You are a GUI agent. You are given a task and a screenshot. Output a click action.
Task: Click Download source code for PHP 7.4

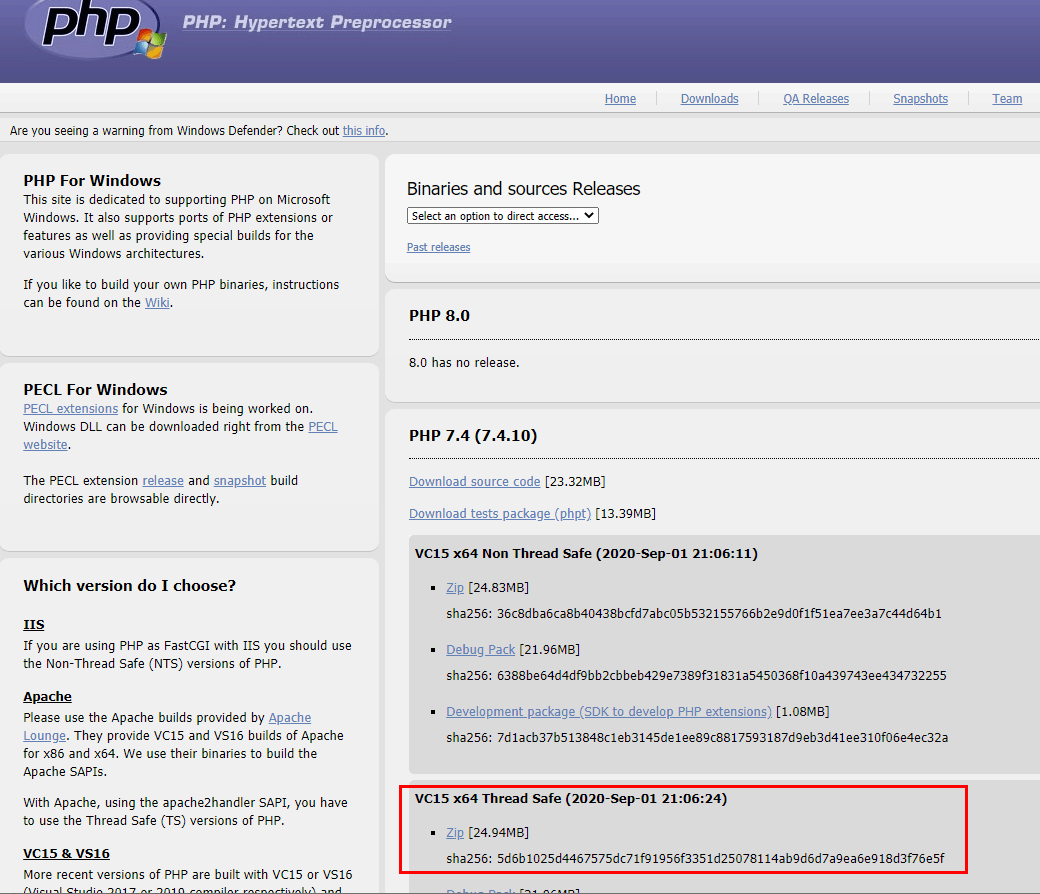[x=474, y=481]
